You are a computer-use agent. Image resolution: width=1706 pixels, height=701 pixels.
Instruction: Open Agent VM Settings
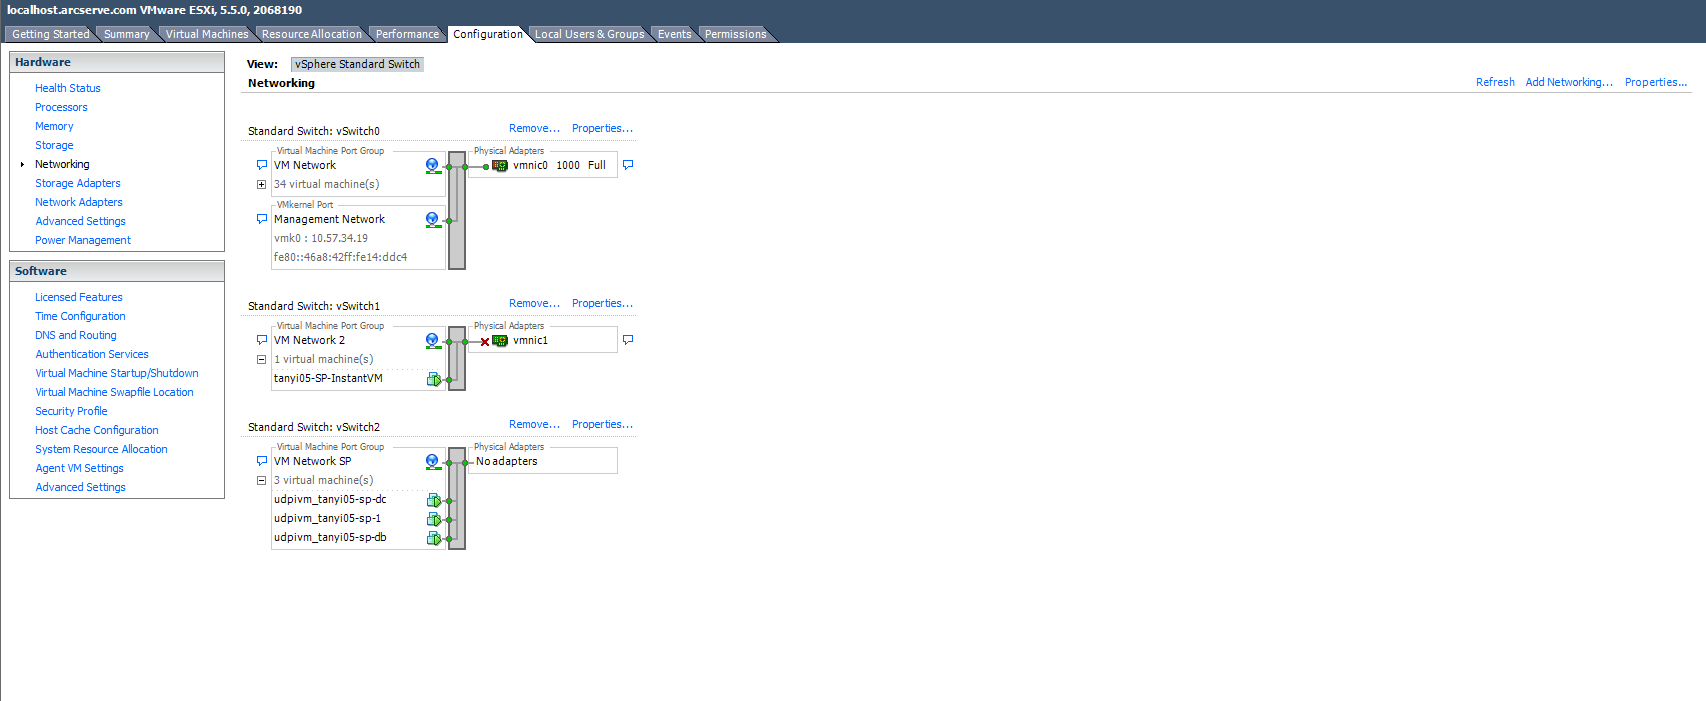point(80,468)
